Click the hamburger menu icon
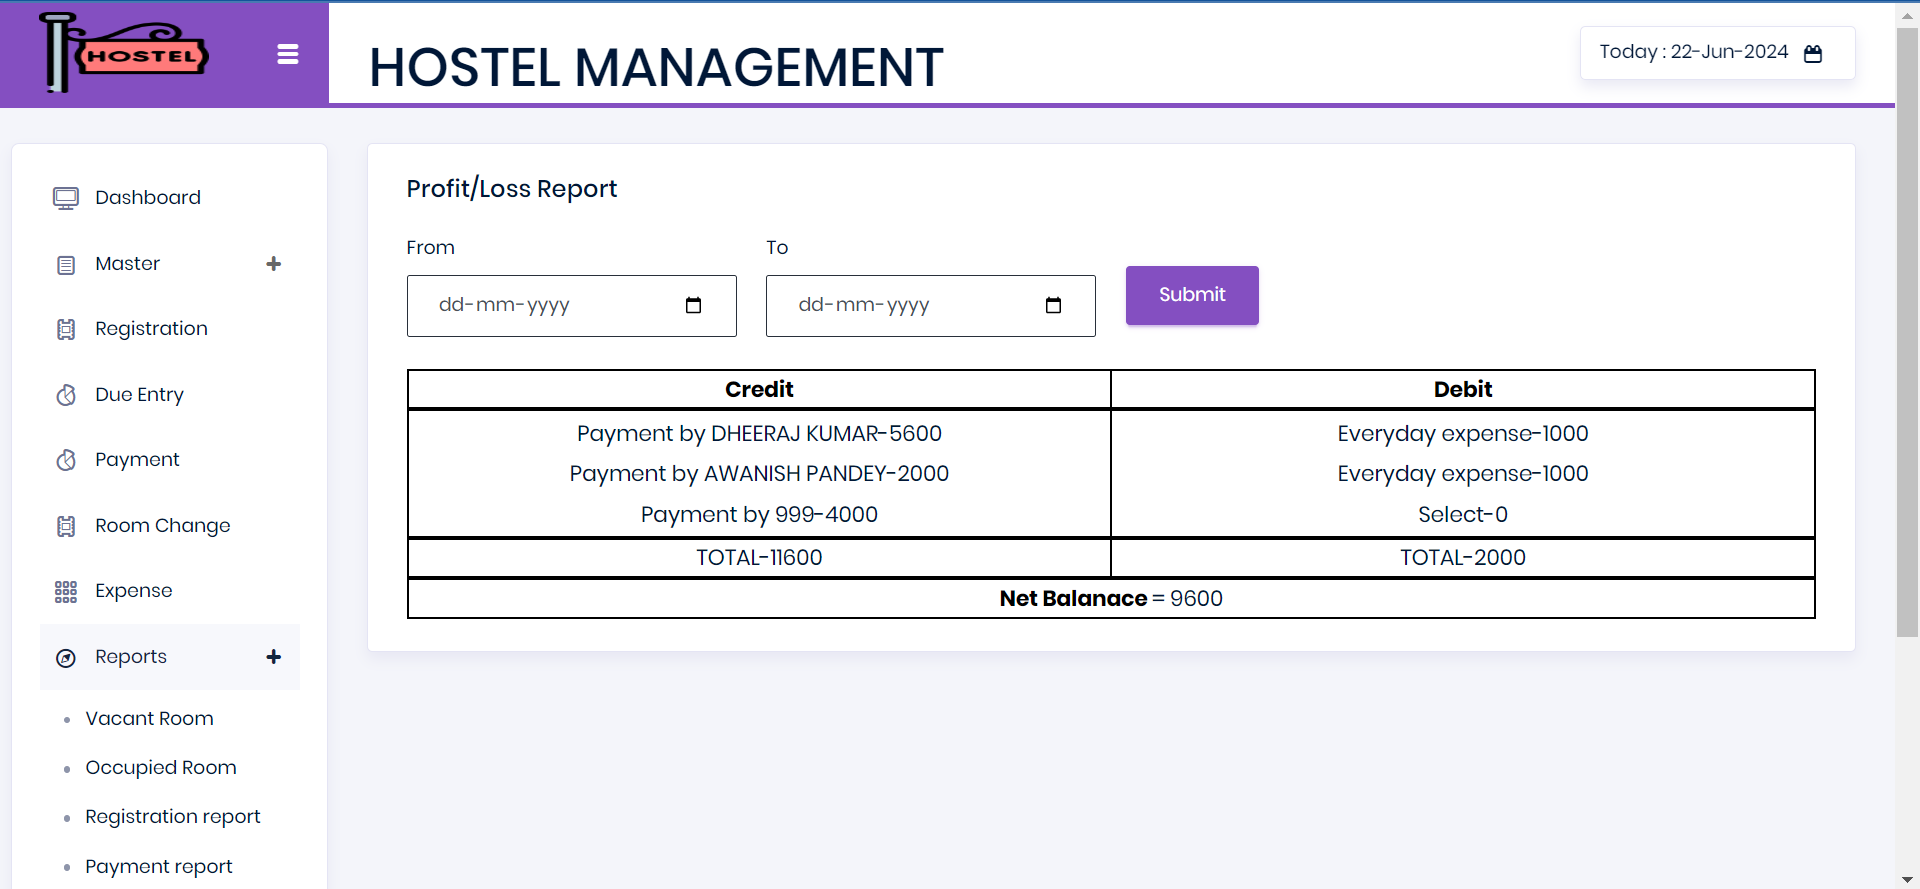The image size is (1920, 889). coord(288,54)
